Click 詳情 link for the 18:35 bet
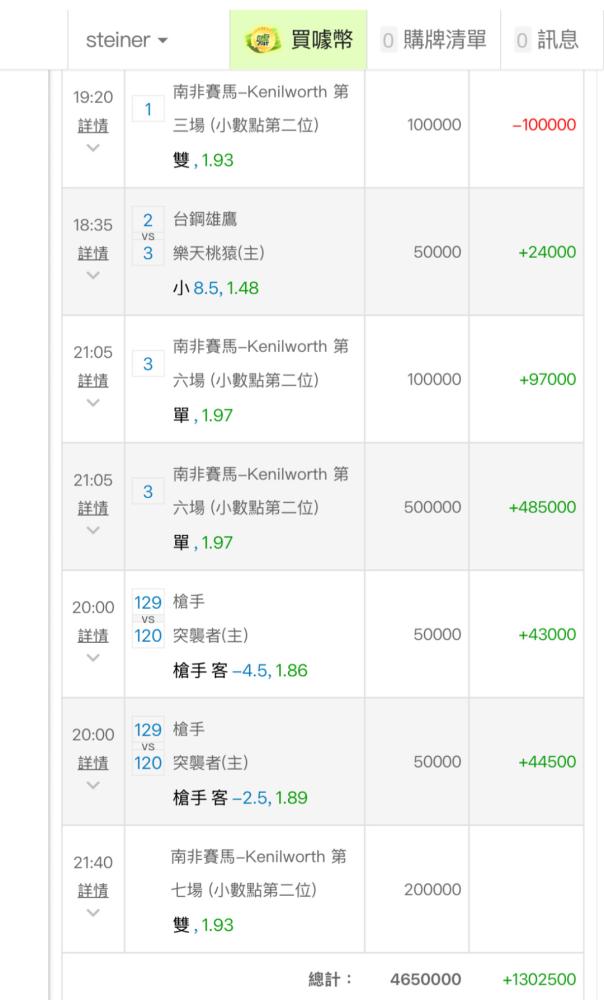The width and height of the screenshot is (604, 1000). click(x=93, y=253)
